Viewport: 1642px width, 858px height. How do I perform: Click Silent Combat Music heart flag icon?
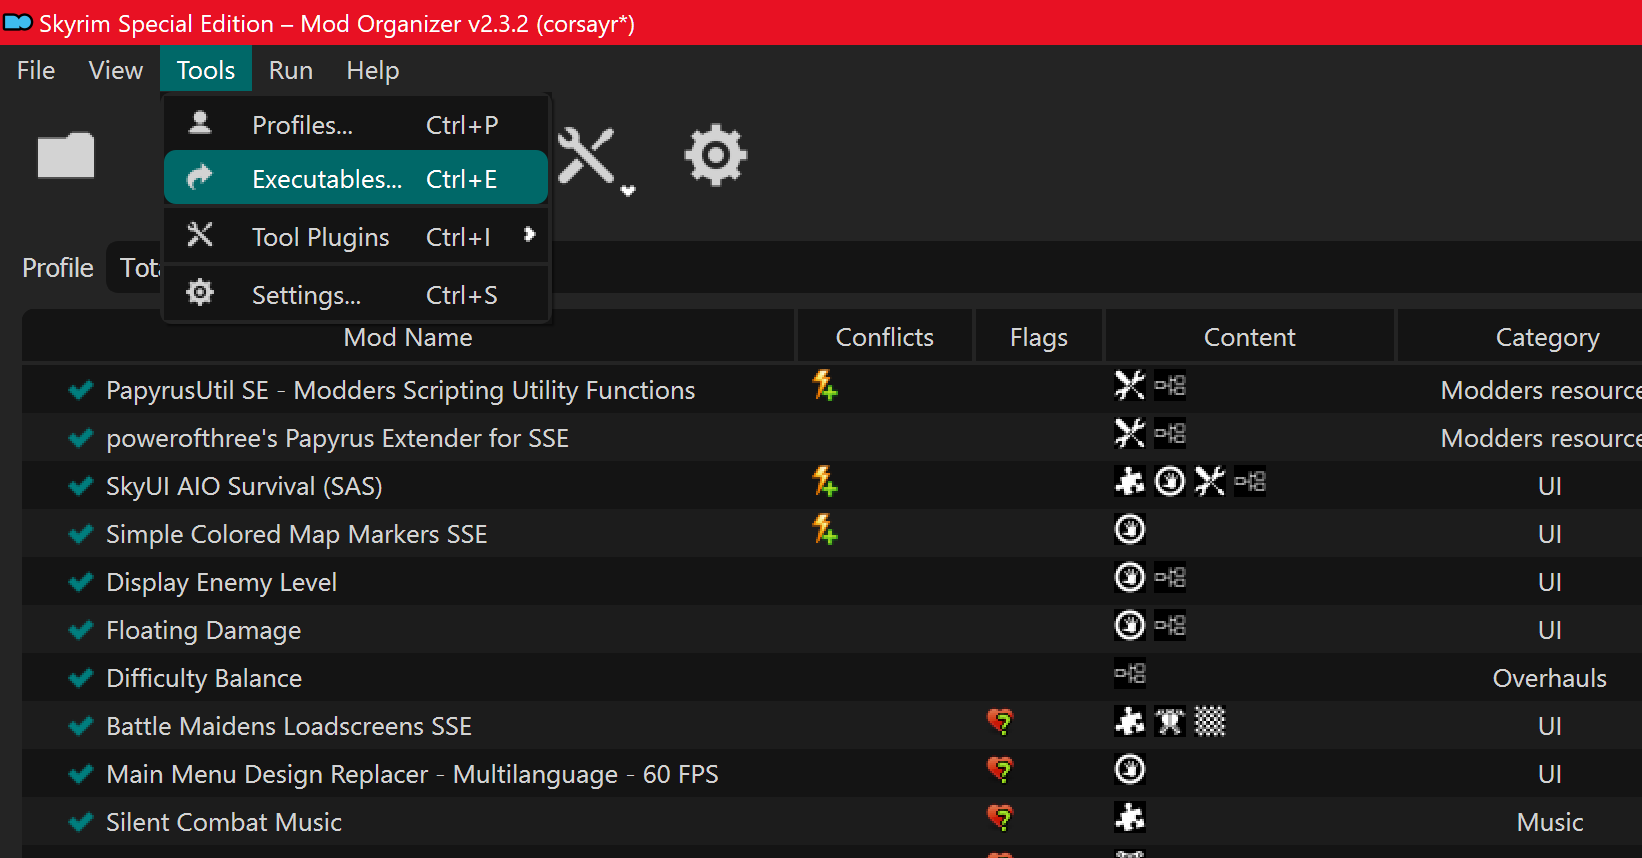point(1000,818)
